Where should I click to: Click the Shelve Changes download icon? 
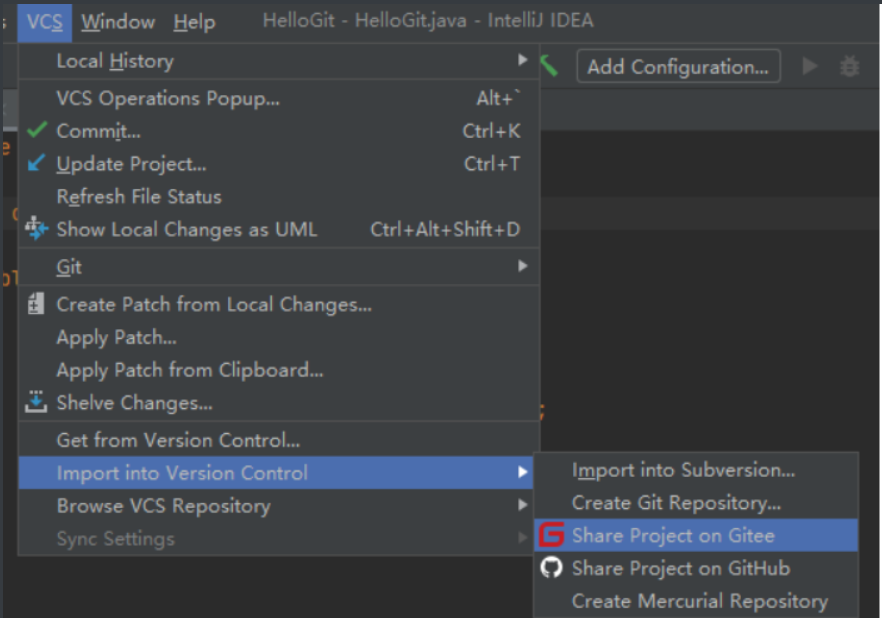36,402
